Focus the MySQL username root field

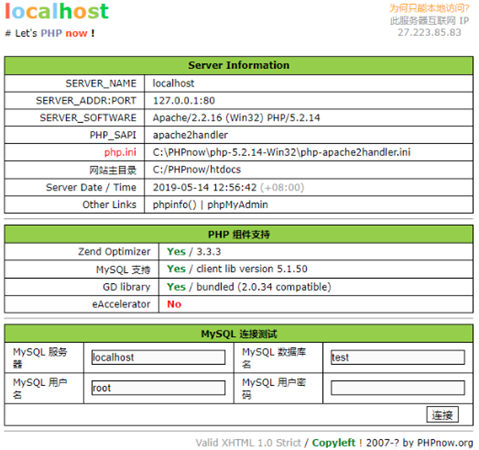pos(158,388)
